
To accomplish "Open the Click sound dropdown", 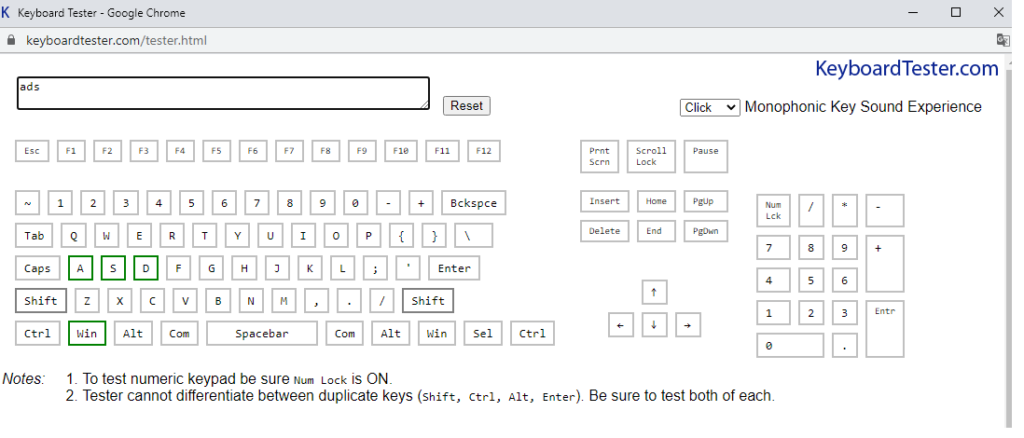I will 709,107.
